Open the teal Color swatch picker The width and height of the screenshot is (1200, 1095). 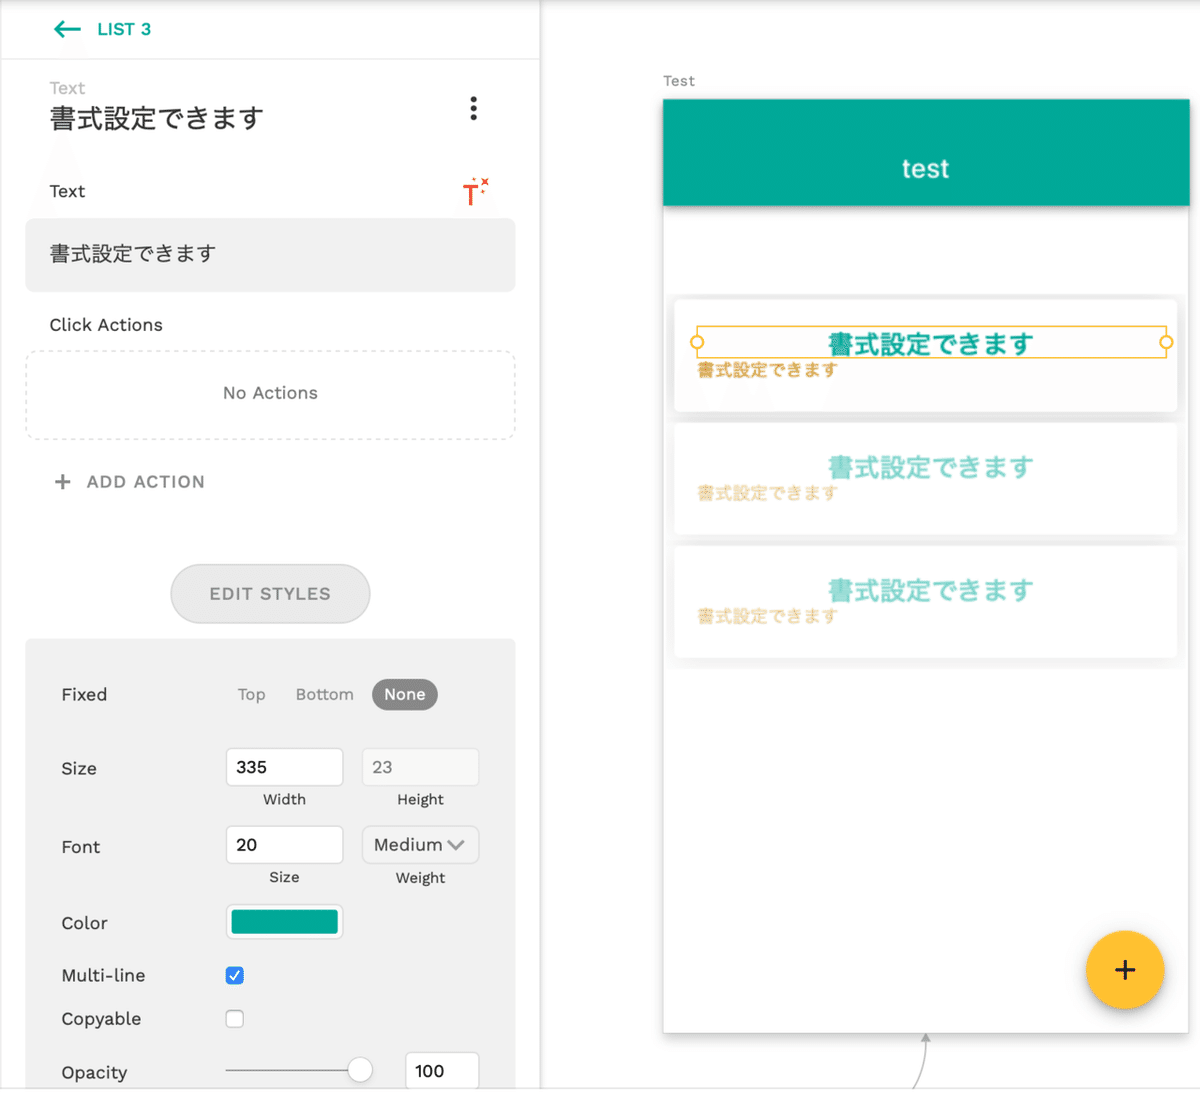click(x=284, y=921)
